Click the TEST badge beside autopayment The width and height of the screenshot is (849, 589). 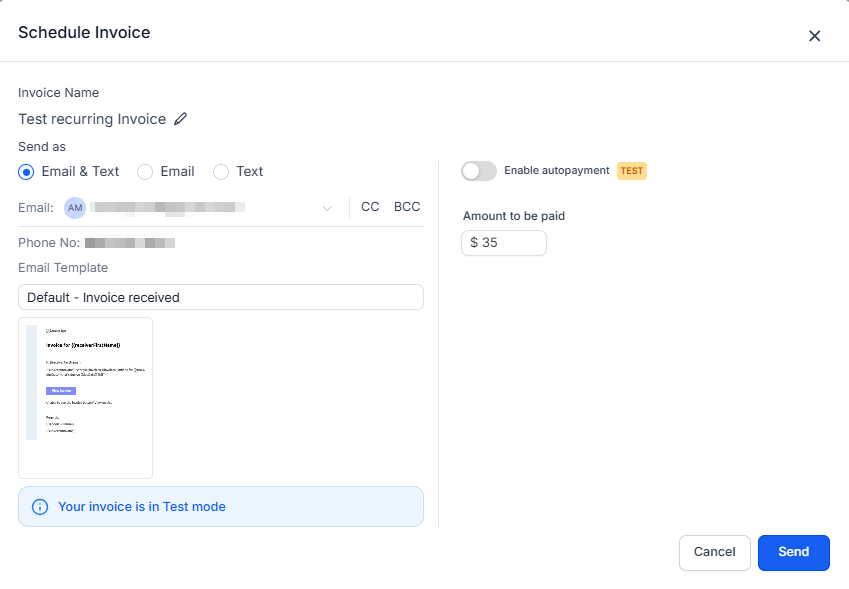632,171
